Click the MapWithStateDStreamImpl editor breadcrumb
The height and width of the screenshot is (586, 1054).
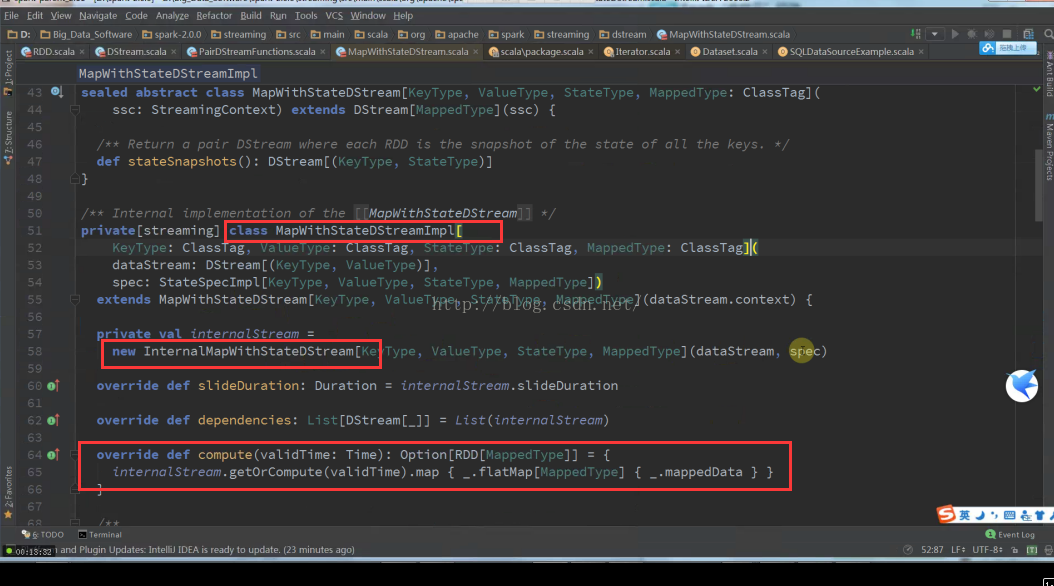pyautogui.click(x=167, y=73)
